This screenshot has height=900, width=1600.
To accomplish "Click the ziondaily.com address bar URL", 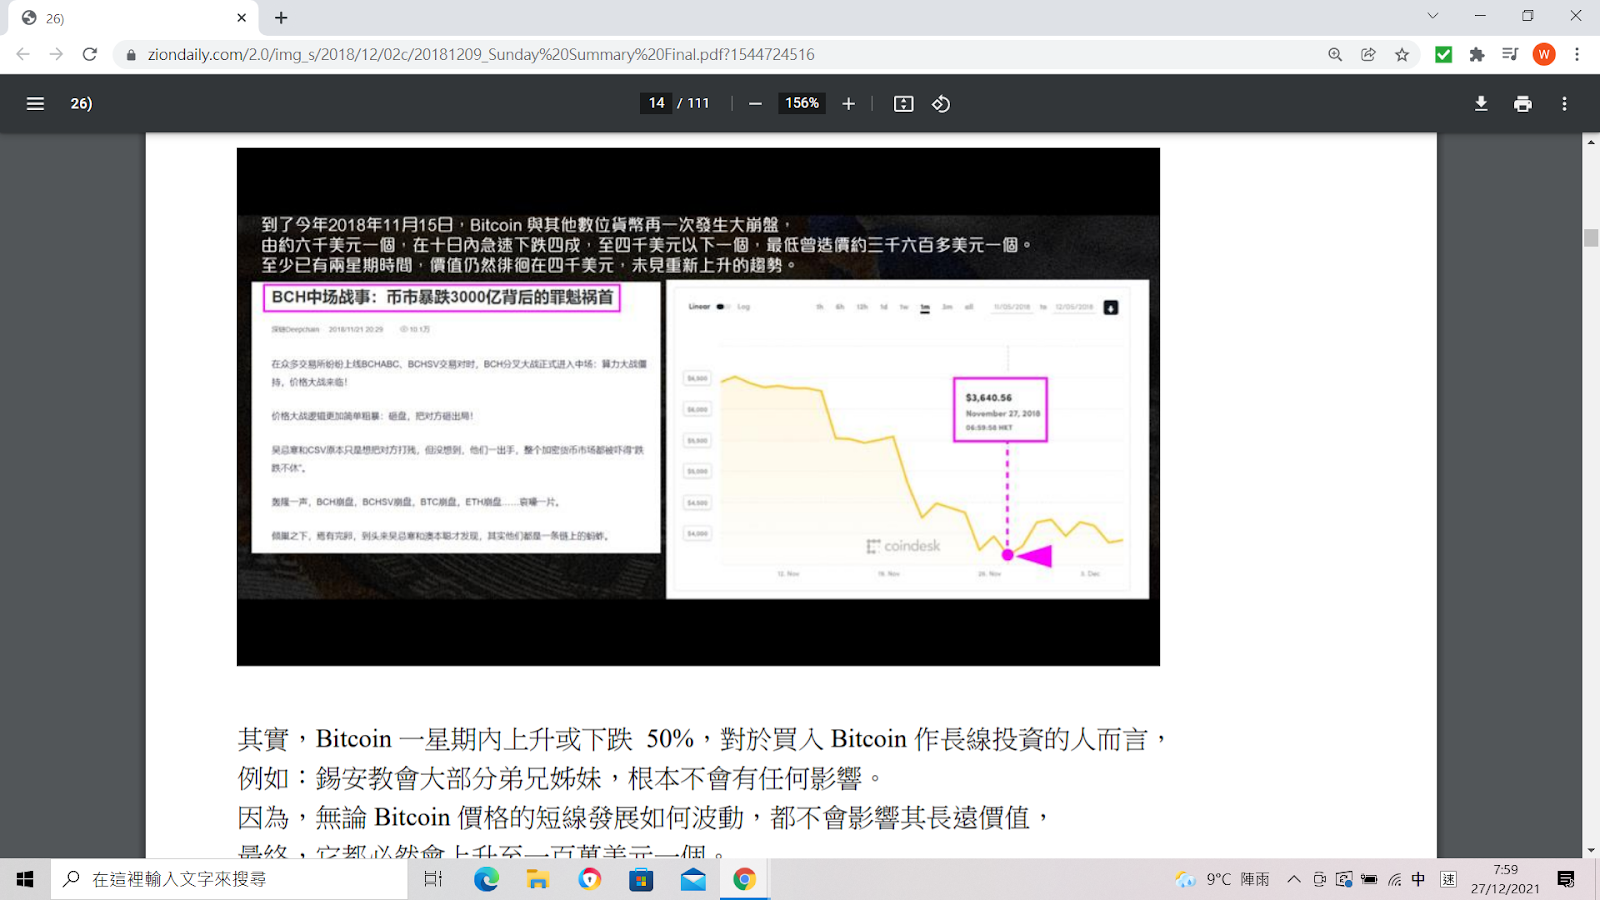I will [x=481, y=54].
